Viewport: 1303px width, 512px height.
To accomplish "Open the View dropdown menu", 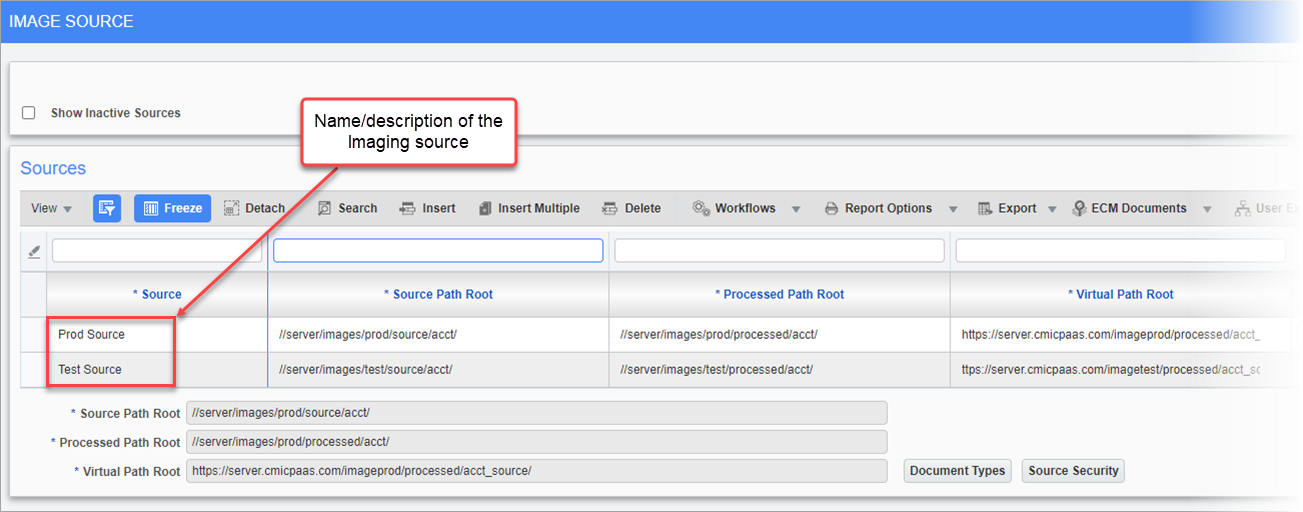I will pyautogui.click(x=51, y=208).
